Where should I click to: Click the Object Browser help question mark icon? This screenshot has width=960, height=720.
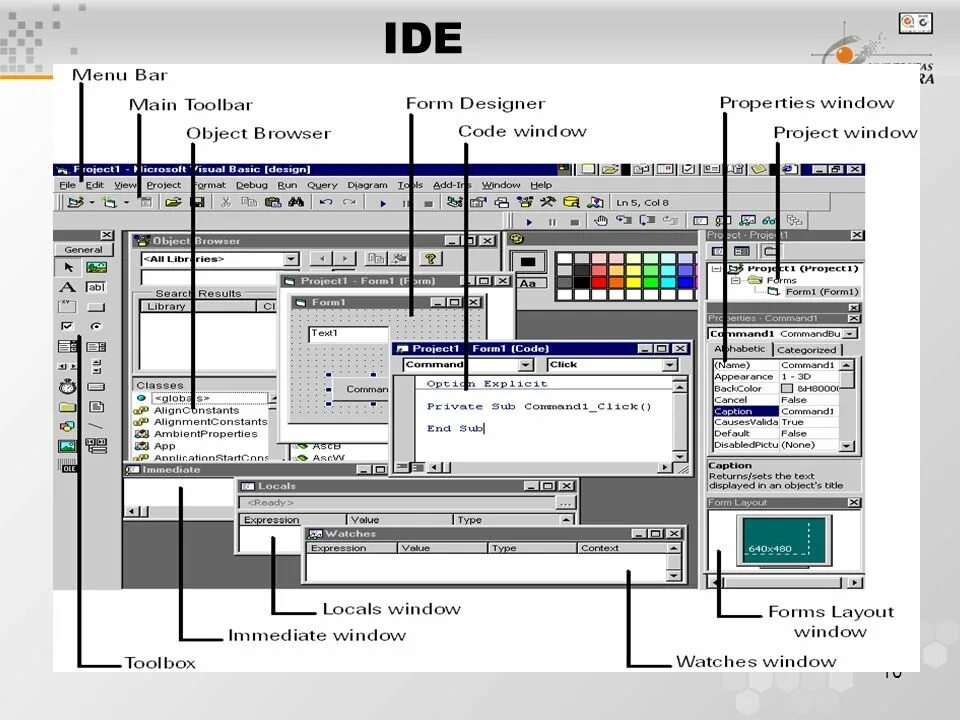430,258
